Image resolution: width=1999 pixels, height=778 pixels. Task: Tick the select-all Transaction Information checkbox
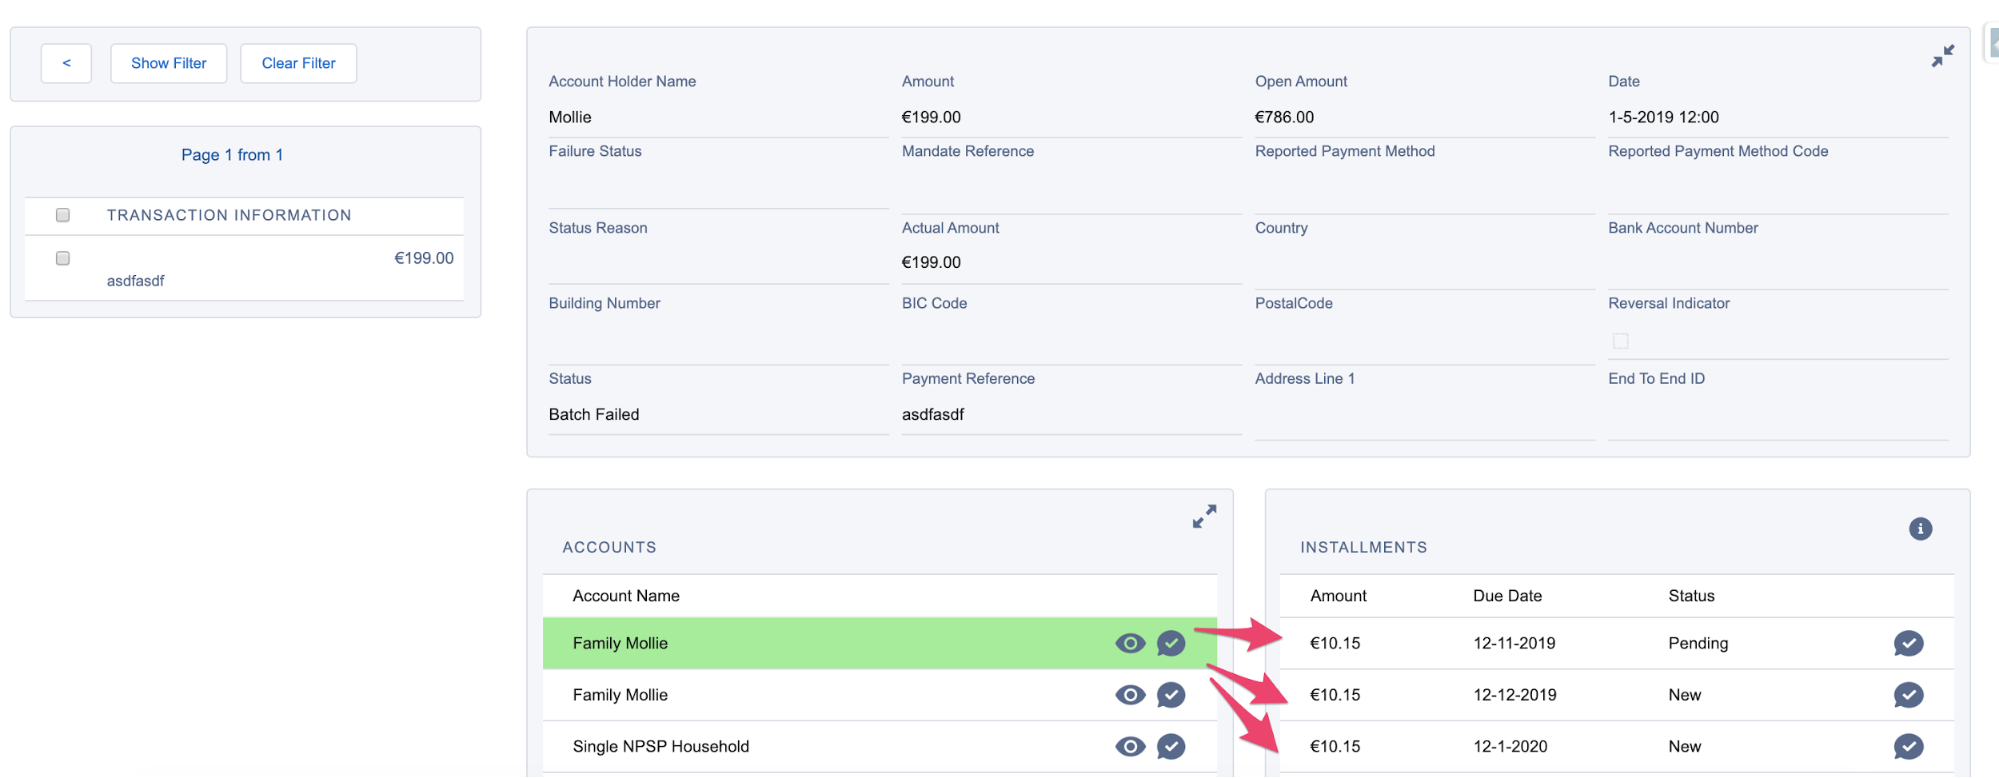(63, 215)
